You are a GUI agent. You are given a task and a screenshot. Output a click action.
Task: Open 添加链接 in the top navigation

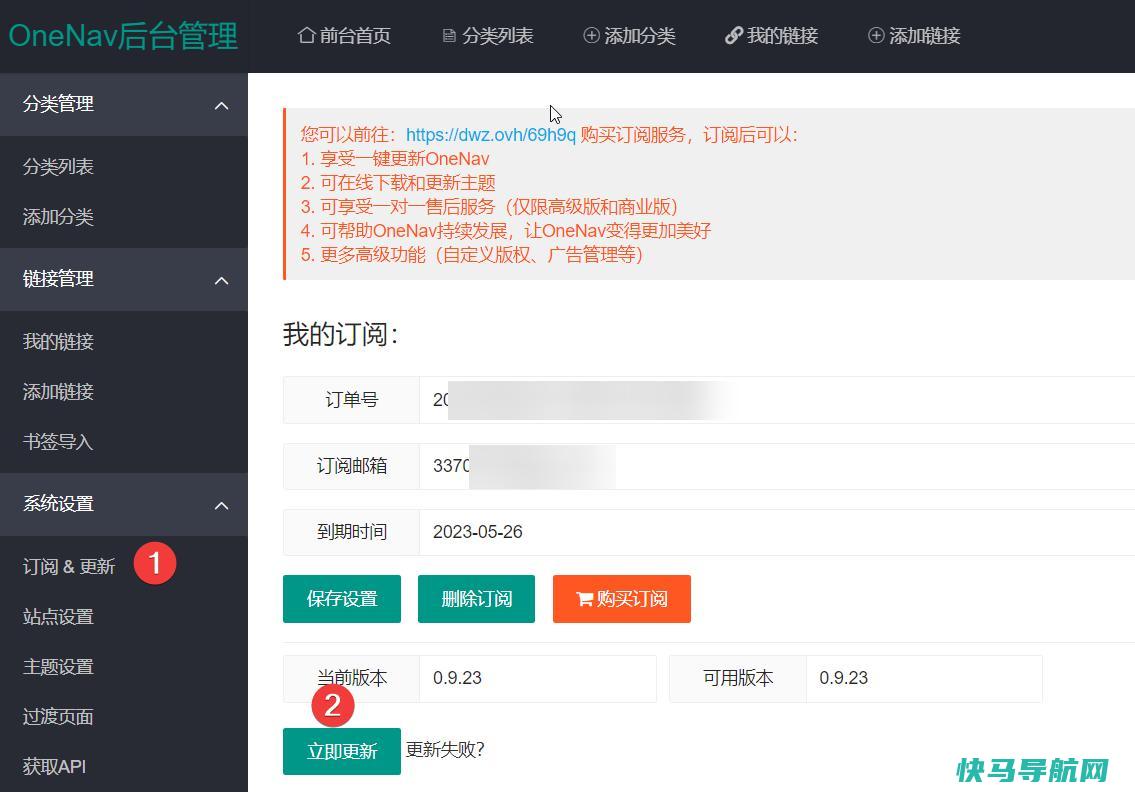tap(914, 35)
